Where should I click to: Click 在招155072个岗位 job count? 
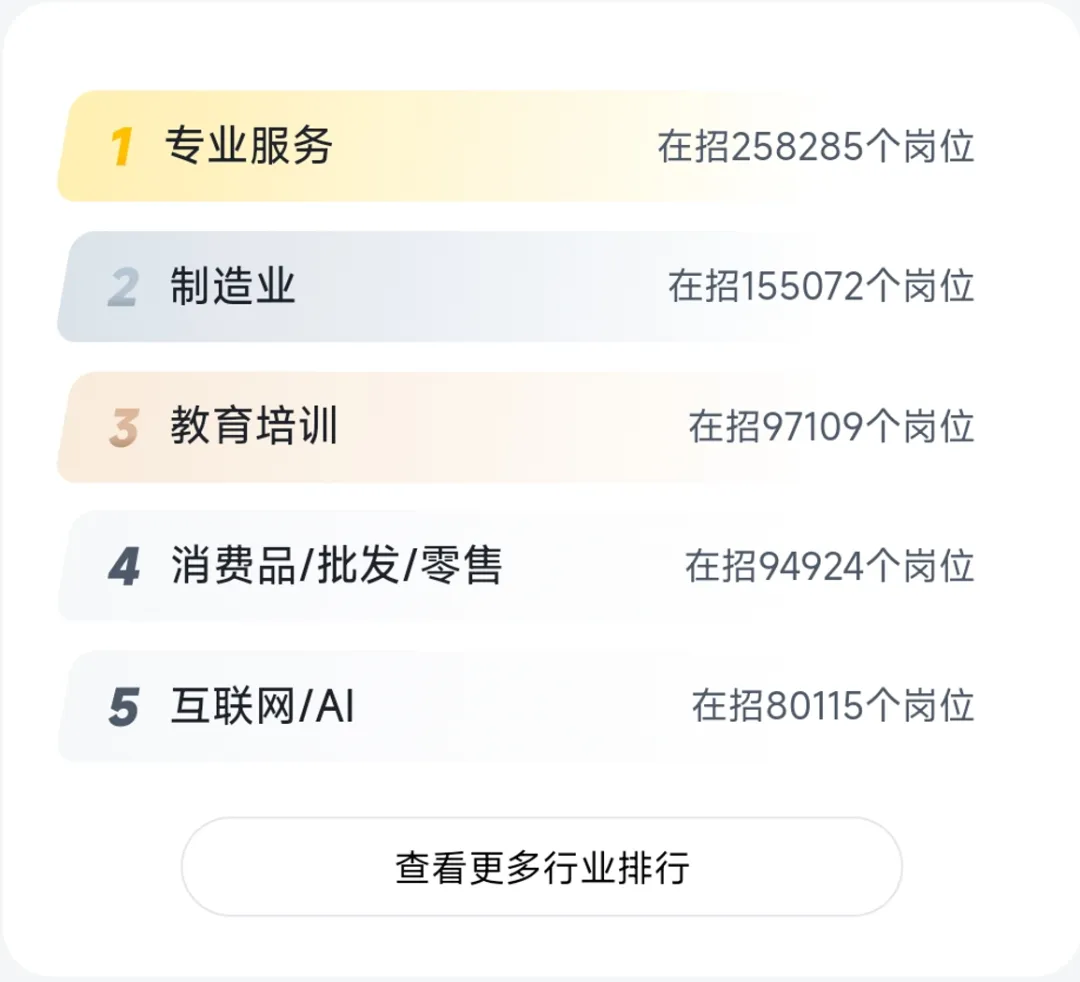pos(821,286)
